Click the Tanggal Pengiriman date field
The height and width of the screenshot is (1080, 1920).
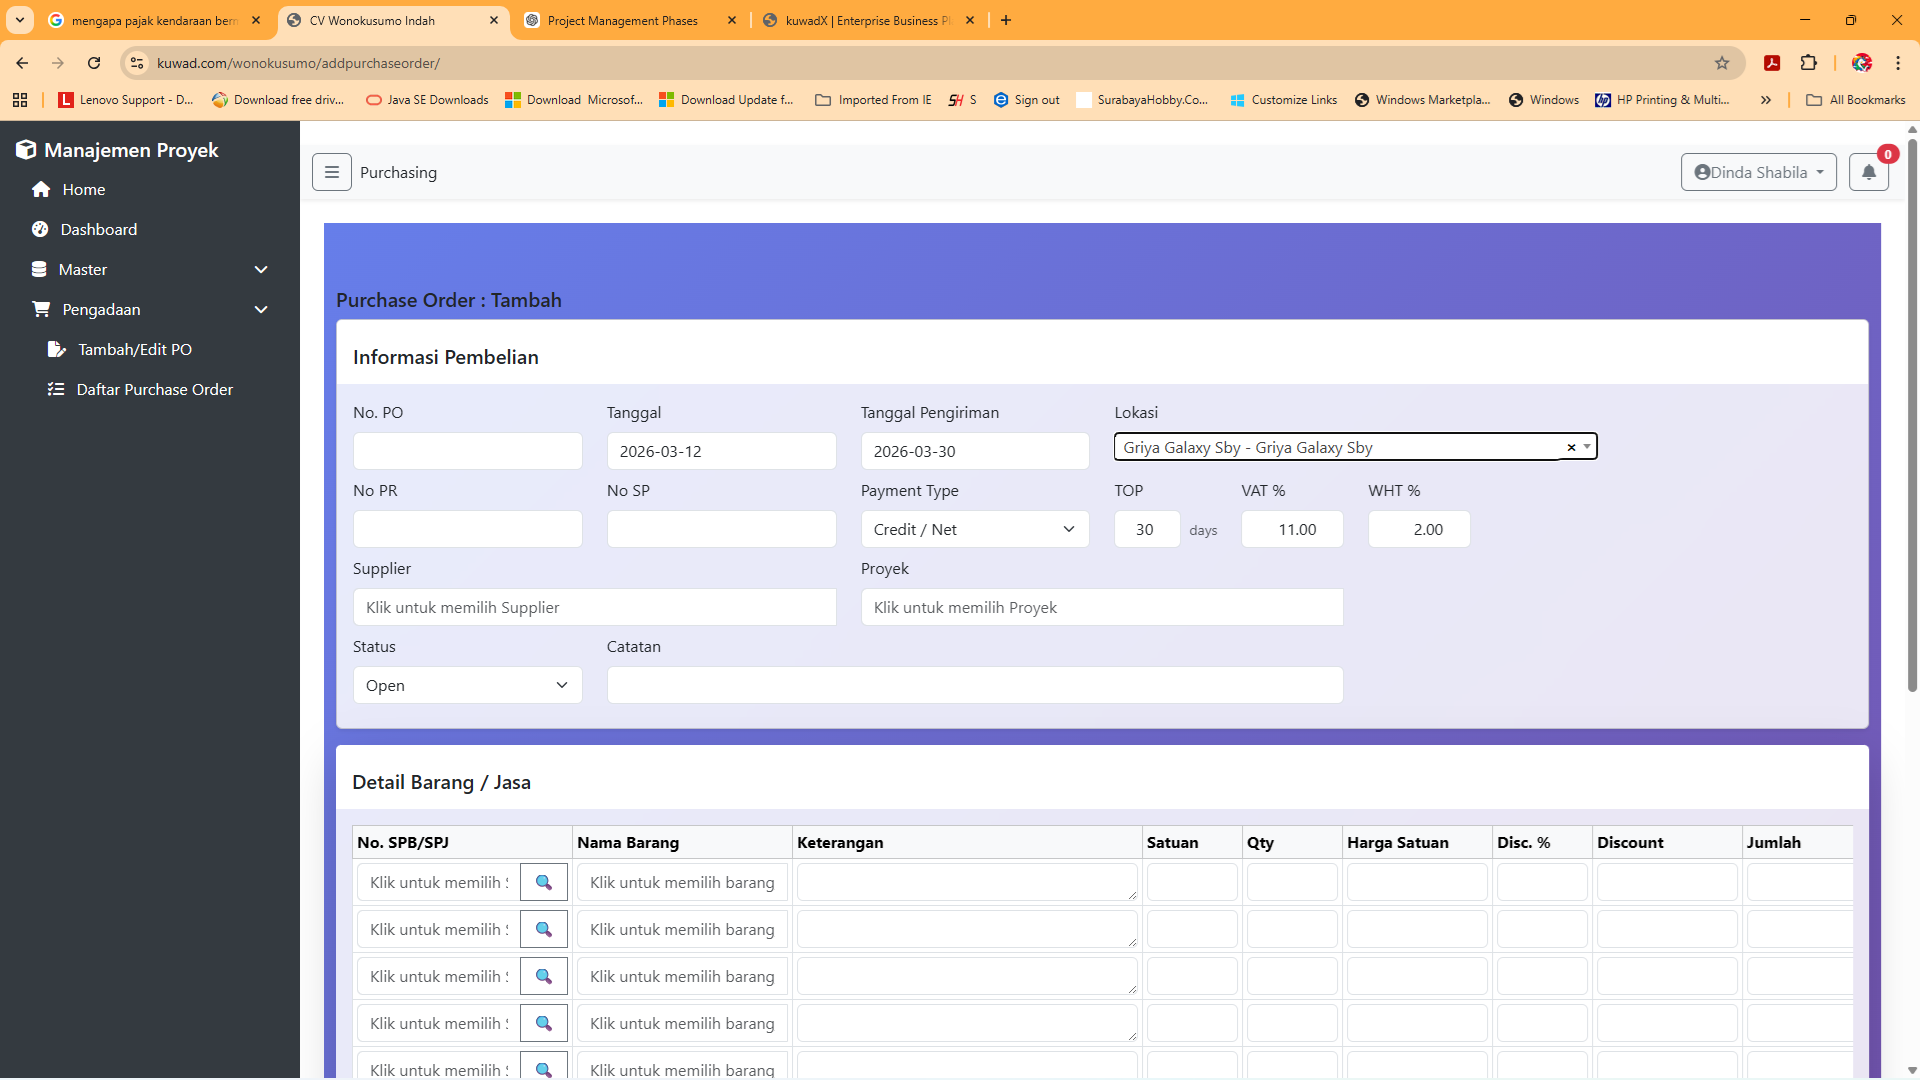pos(974,451)
